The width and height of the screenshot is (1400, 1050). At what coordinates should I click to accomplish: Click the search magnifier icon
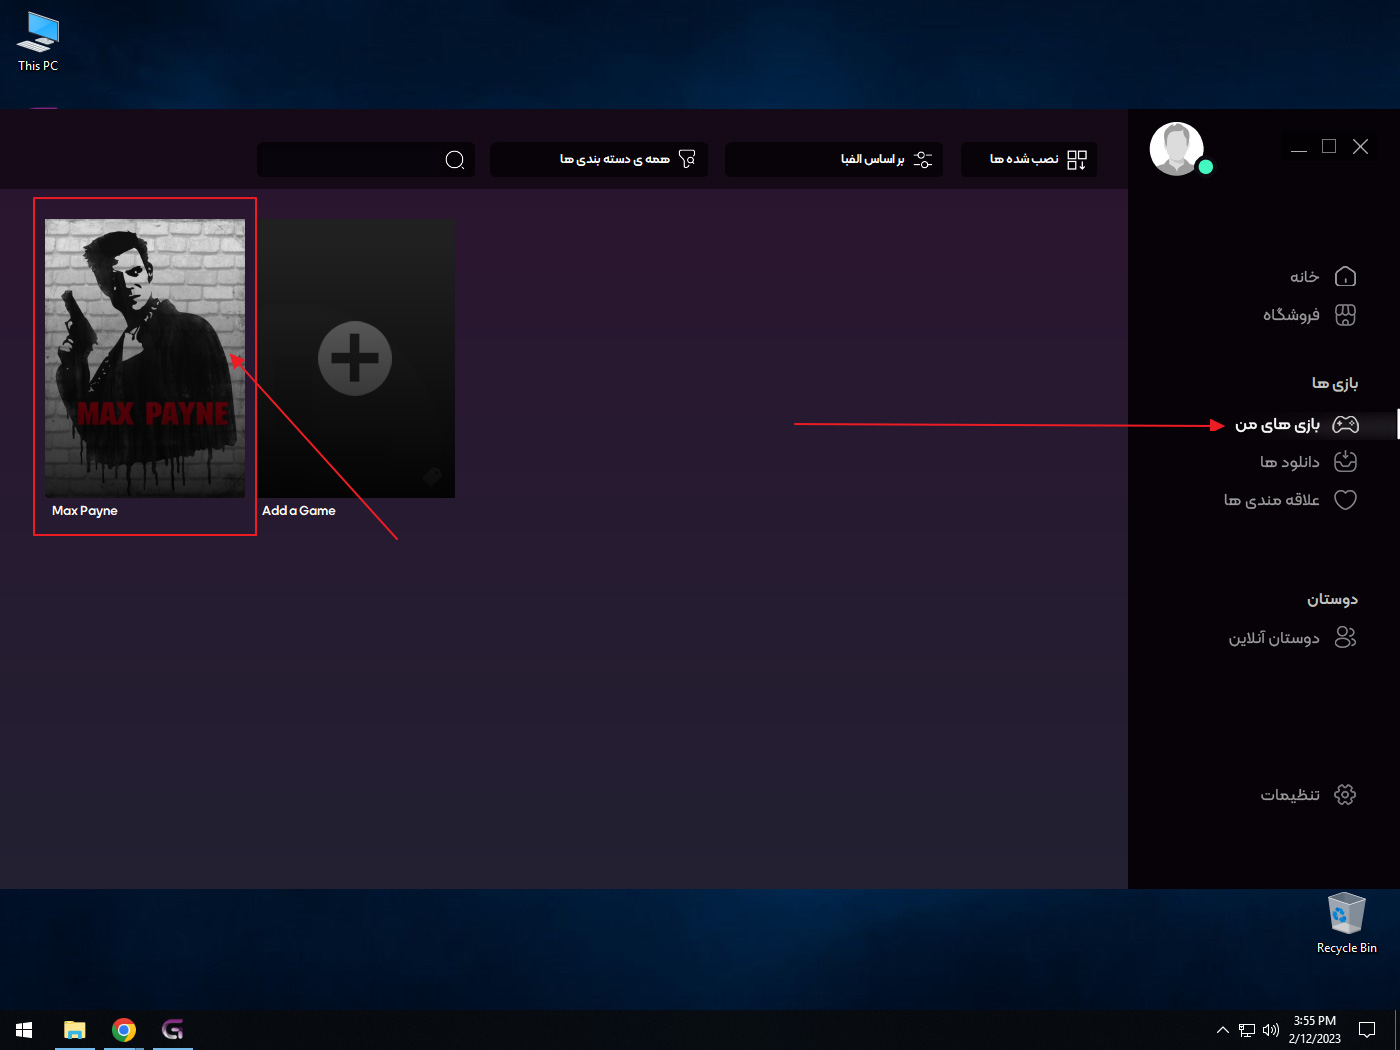coord(455,160)
